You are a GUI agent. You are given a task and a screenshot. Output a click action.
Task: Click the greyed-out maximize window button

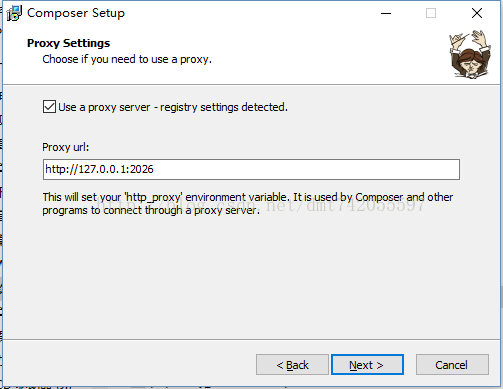tap(431, 13)
